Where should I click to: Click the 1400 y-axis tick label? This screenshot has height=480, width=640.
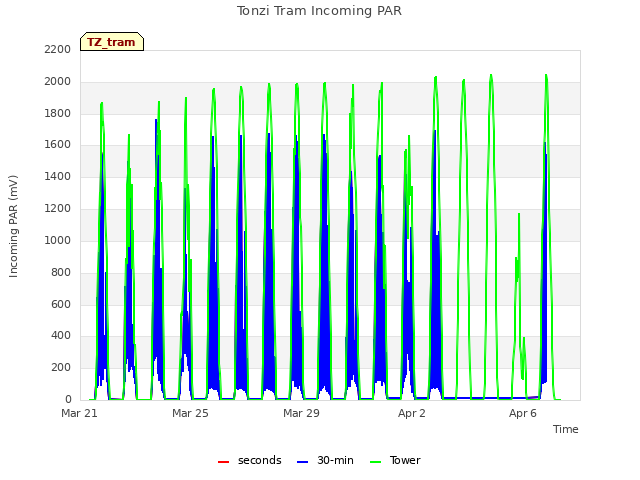58,177
